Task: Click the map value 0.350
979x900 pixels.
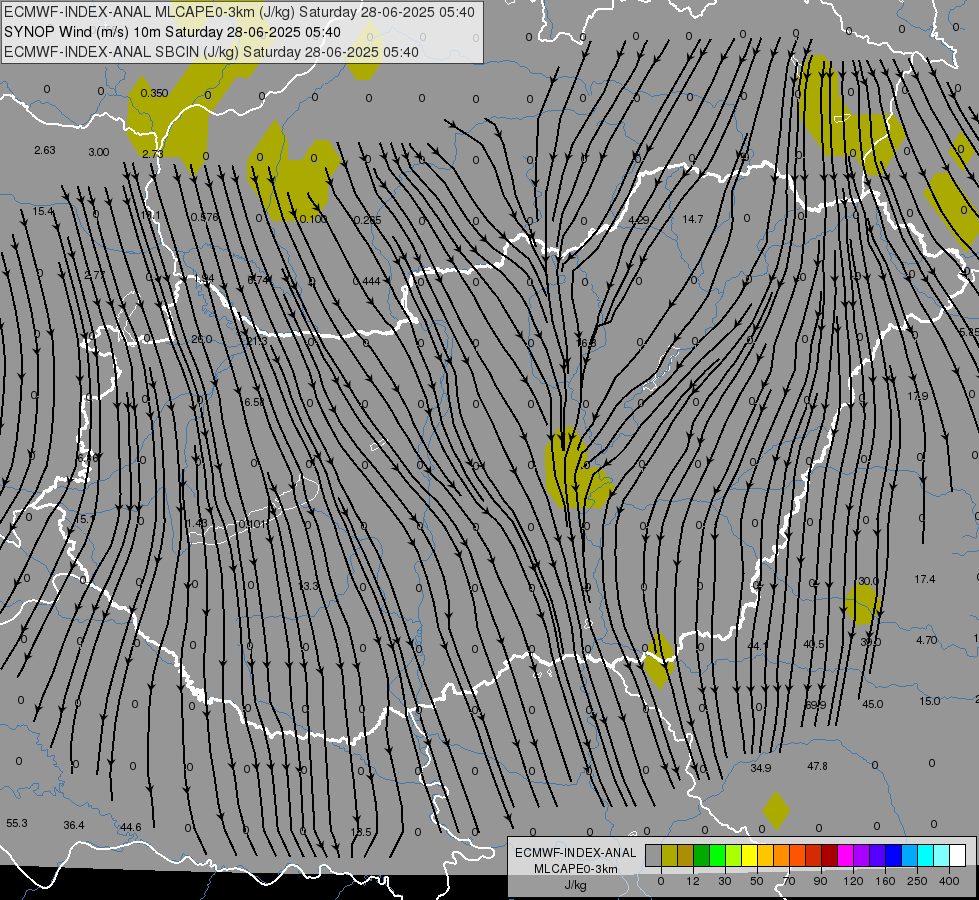Action: click(x=154, y=93)
